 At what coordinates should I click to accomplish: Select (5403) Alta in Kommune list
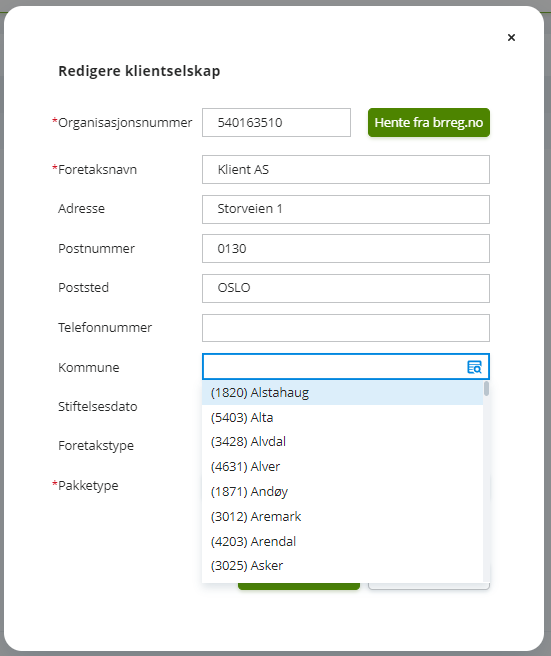point(342,418)
